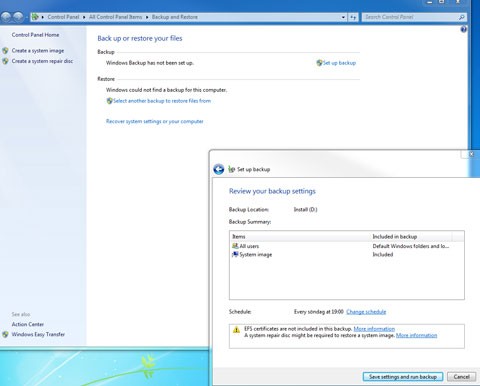Screen dimensions: 480x386
Task: Select the All users row in Backup Summary
Action: [347, 246]
